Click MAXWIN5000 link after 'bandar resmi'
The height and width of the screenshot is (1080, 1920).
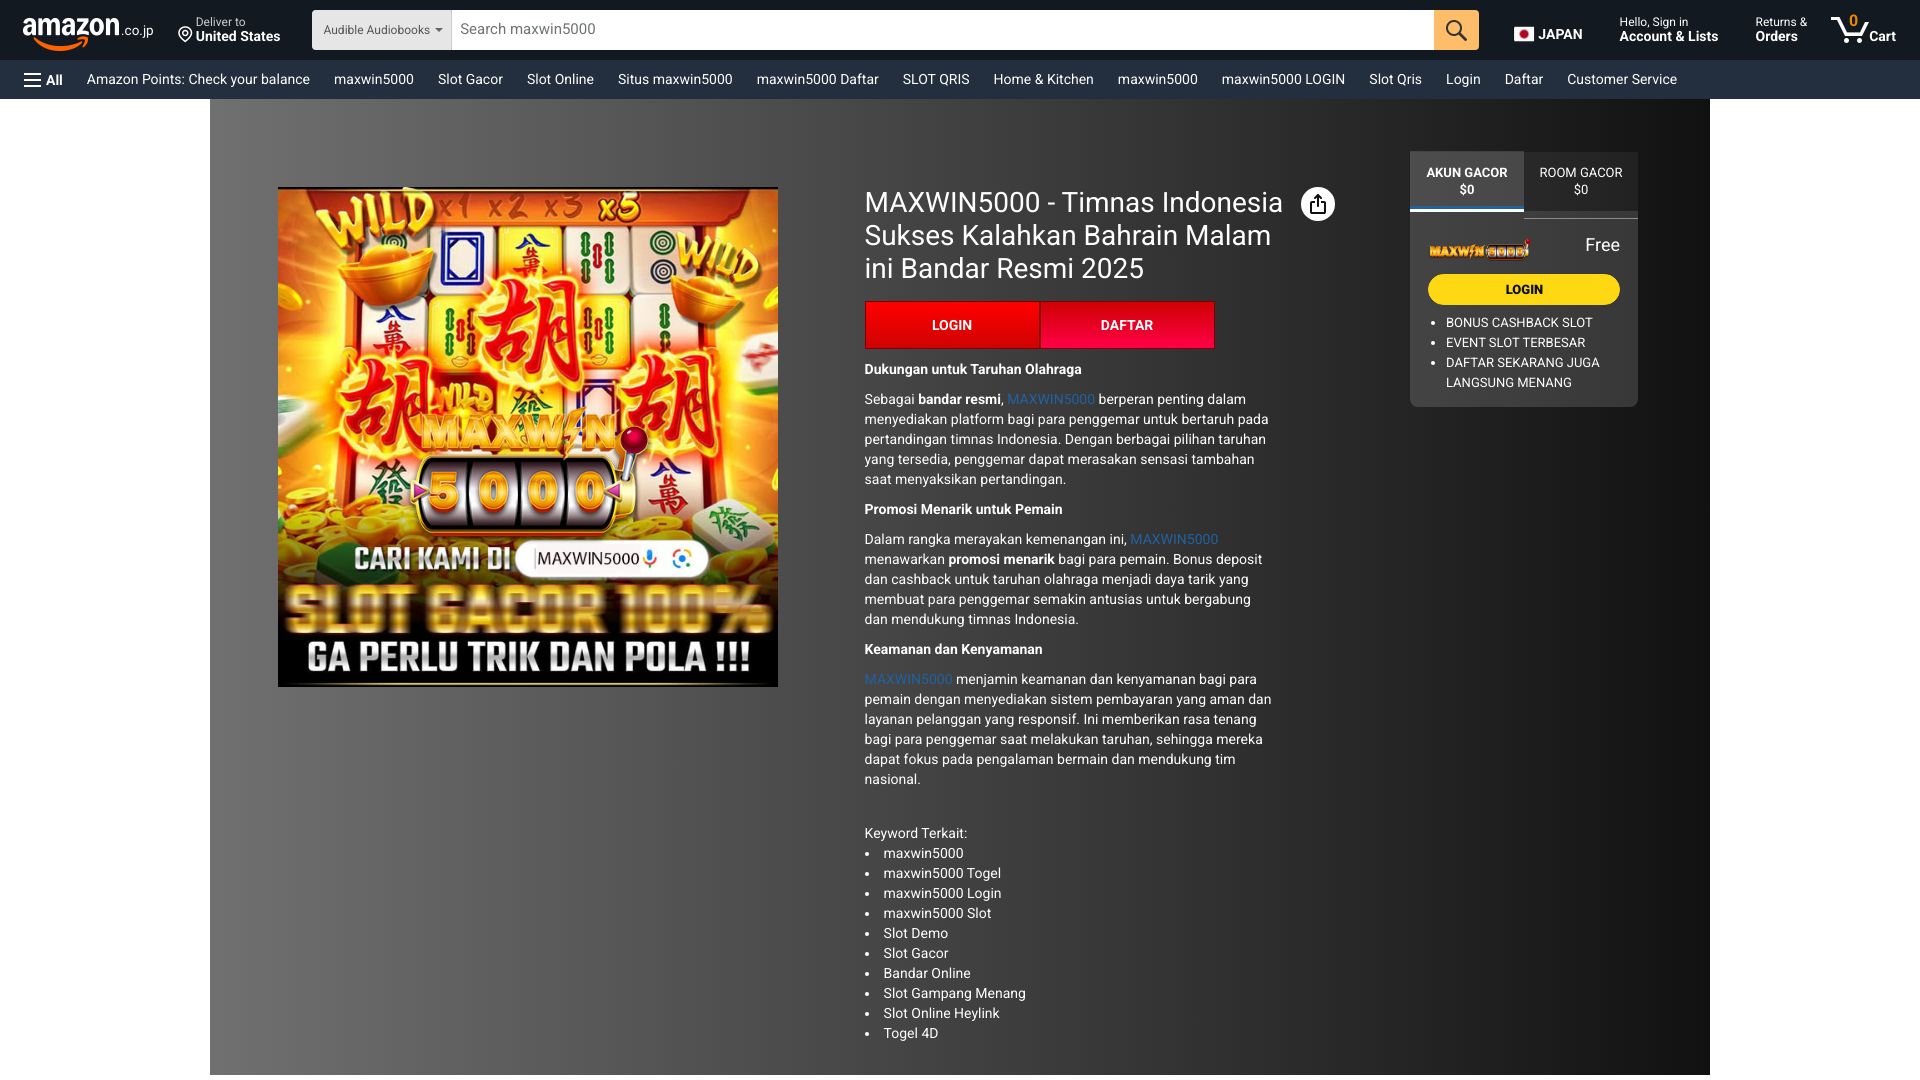1050,400
